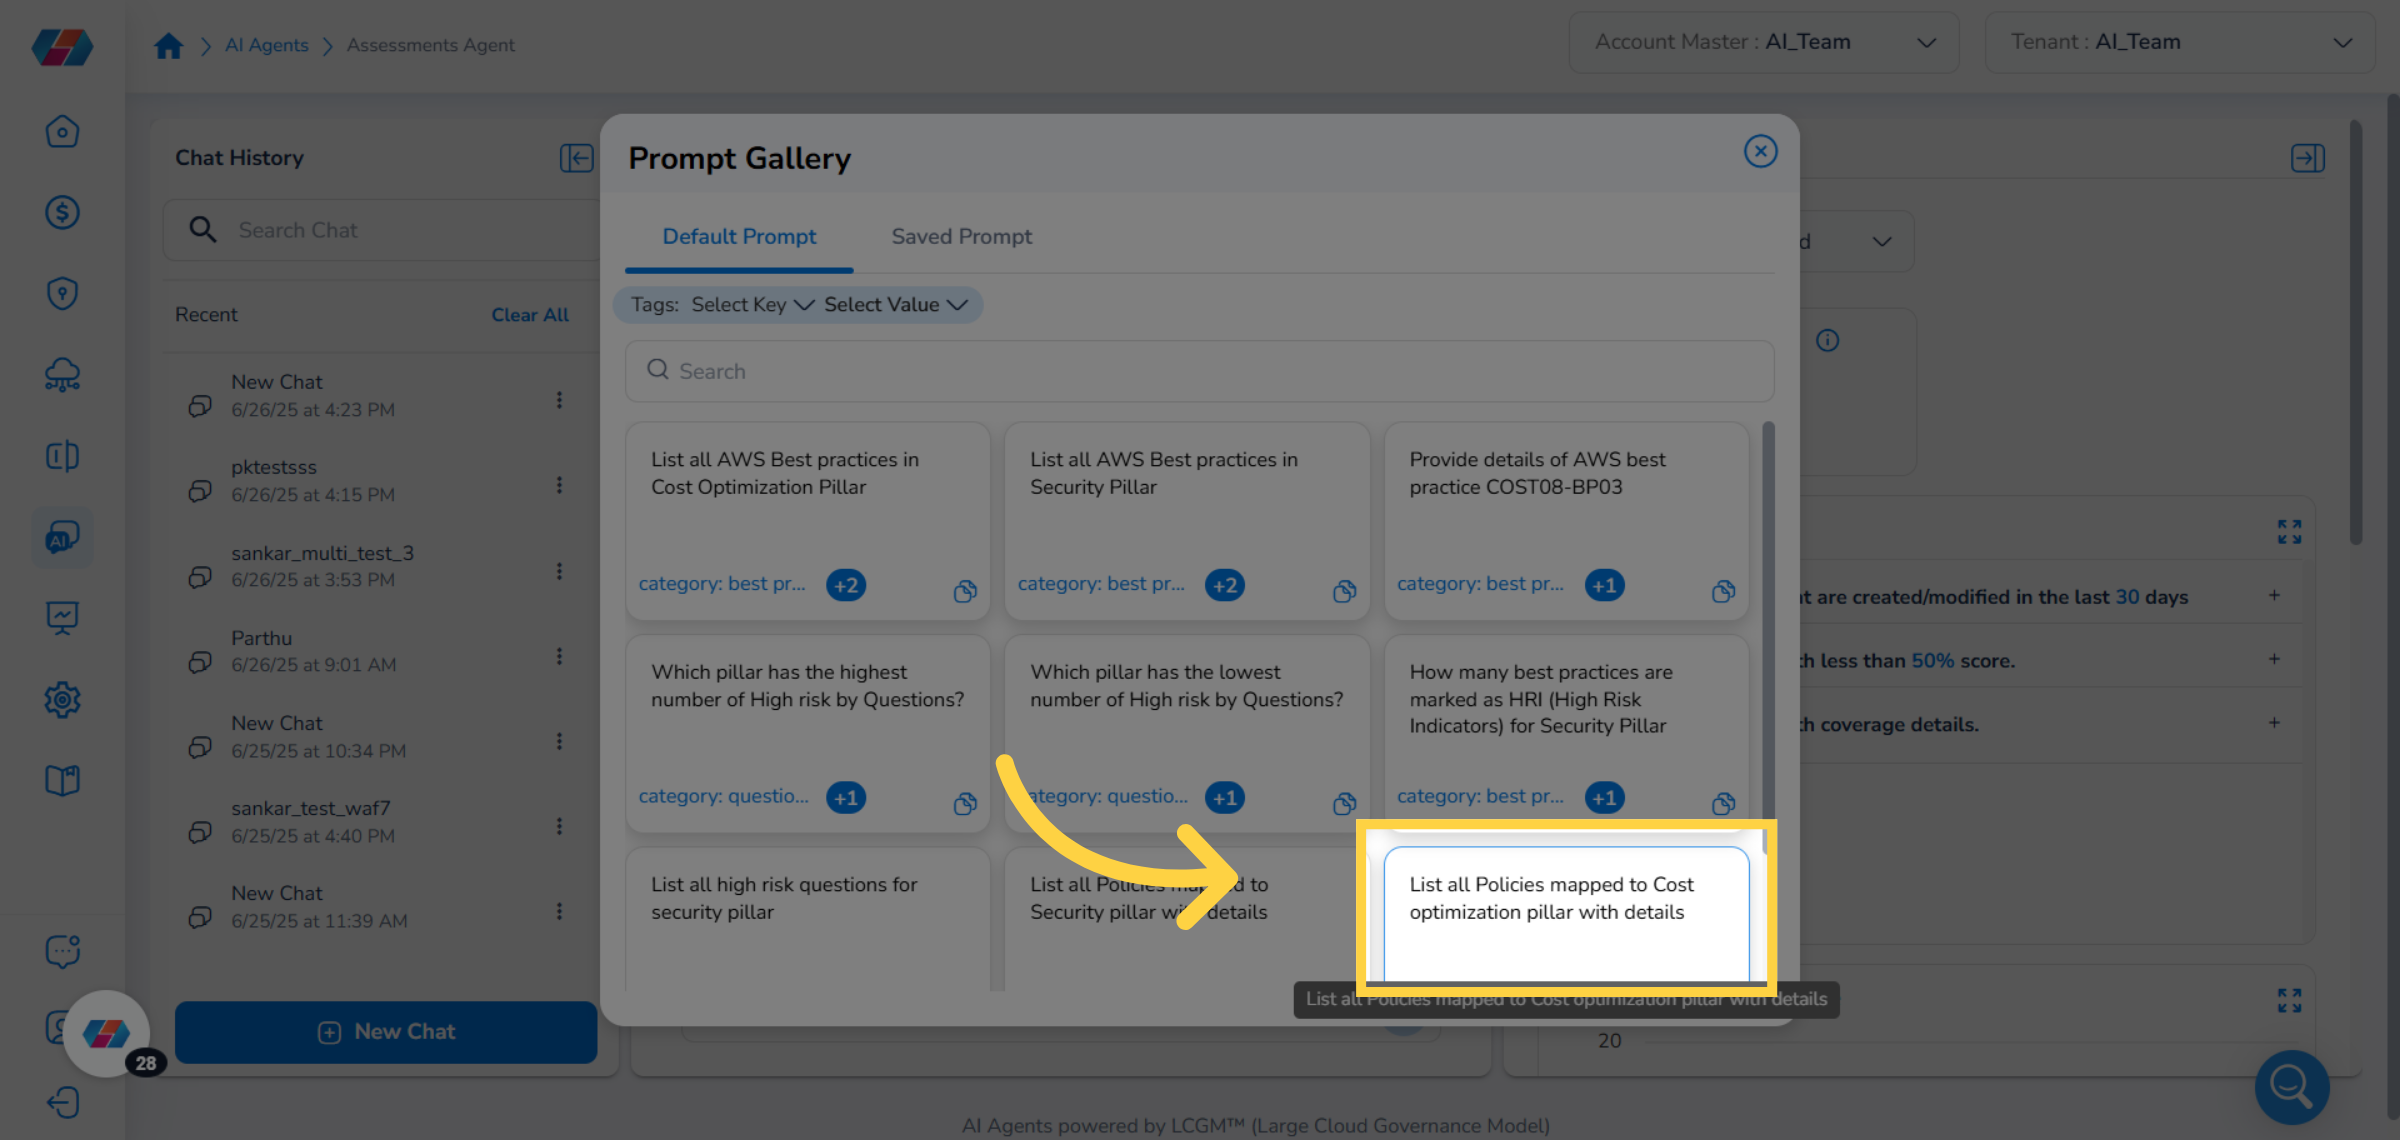The image size is (2400, 1140).
Task: Open the Tenant AI_Team dropdown
Action: tap(2179, 42)
